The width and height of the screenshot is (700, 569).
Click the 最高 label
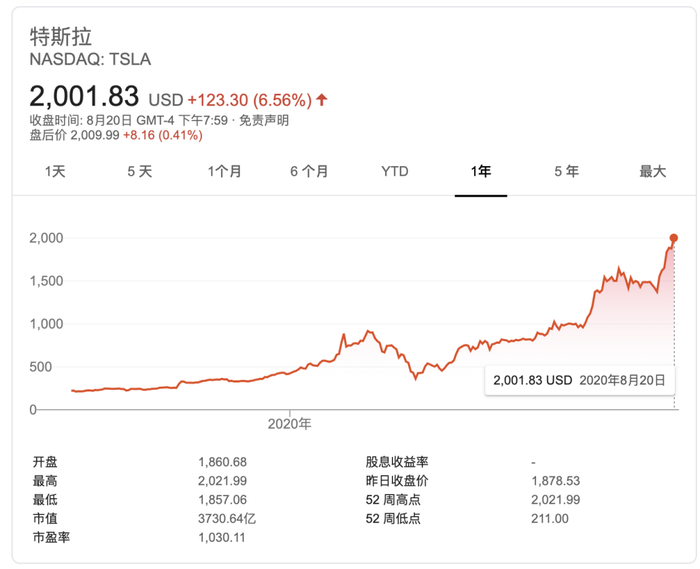click(x=45, y=481)
